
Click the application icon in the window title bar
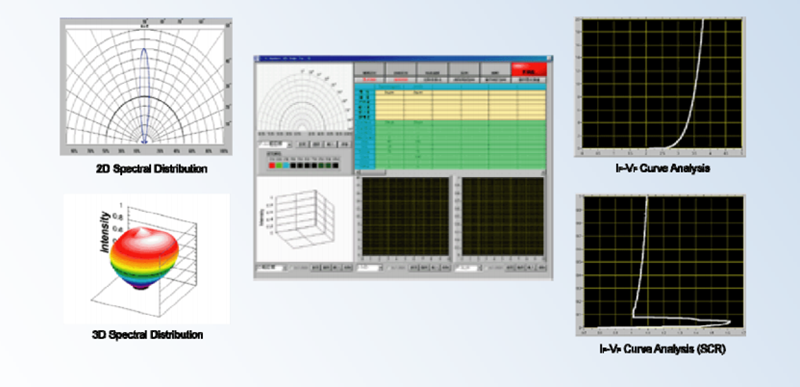[x=257, y=59]
